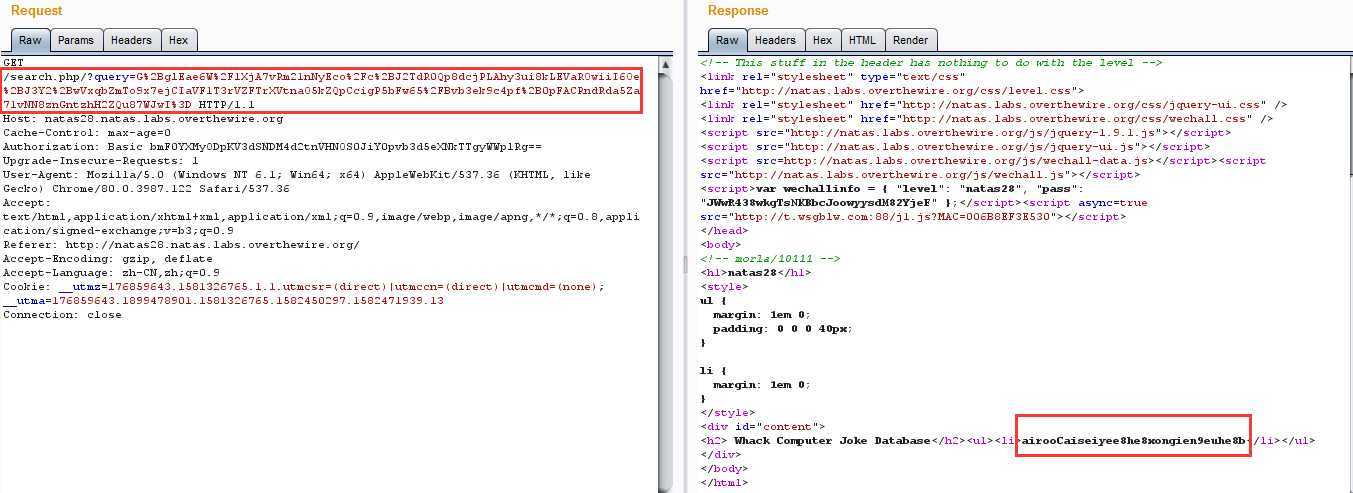Image resolution: width=1353 pixels, height=493 pixels.
Task: Click the Whack Computer Joke Database heading text
Action: [x=832, y=440]
